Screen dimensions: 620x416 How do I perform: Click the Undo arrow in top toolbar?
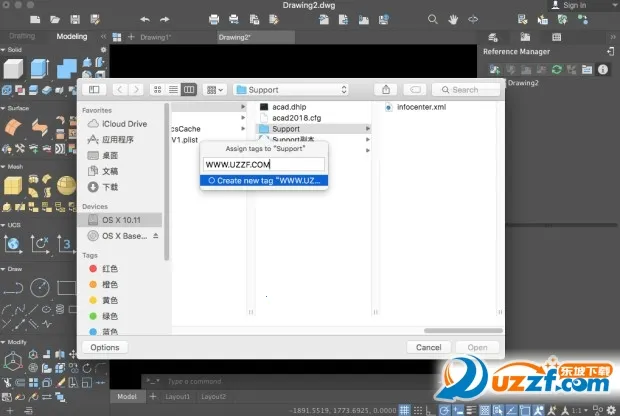tap(145, 19)
